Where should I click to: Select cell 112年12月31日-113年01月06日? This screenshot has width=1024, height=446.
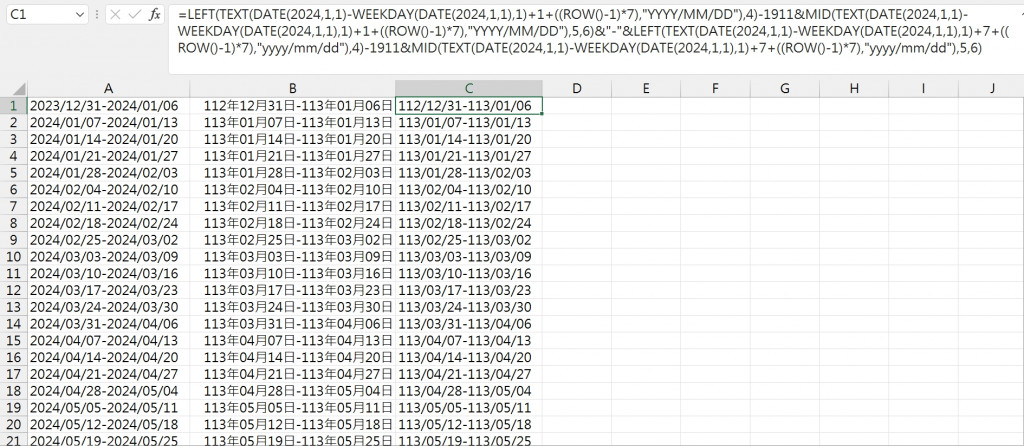[293, 105]
